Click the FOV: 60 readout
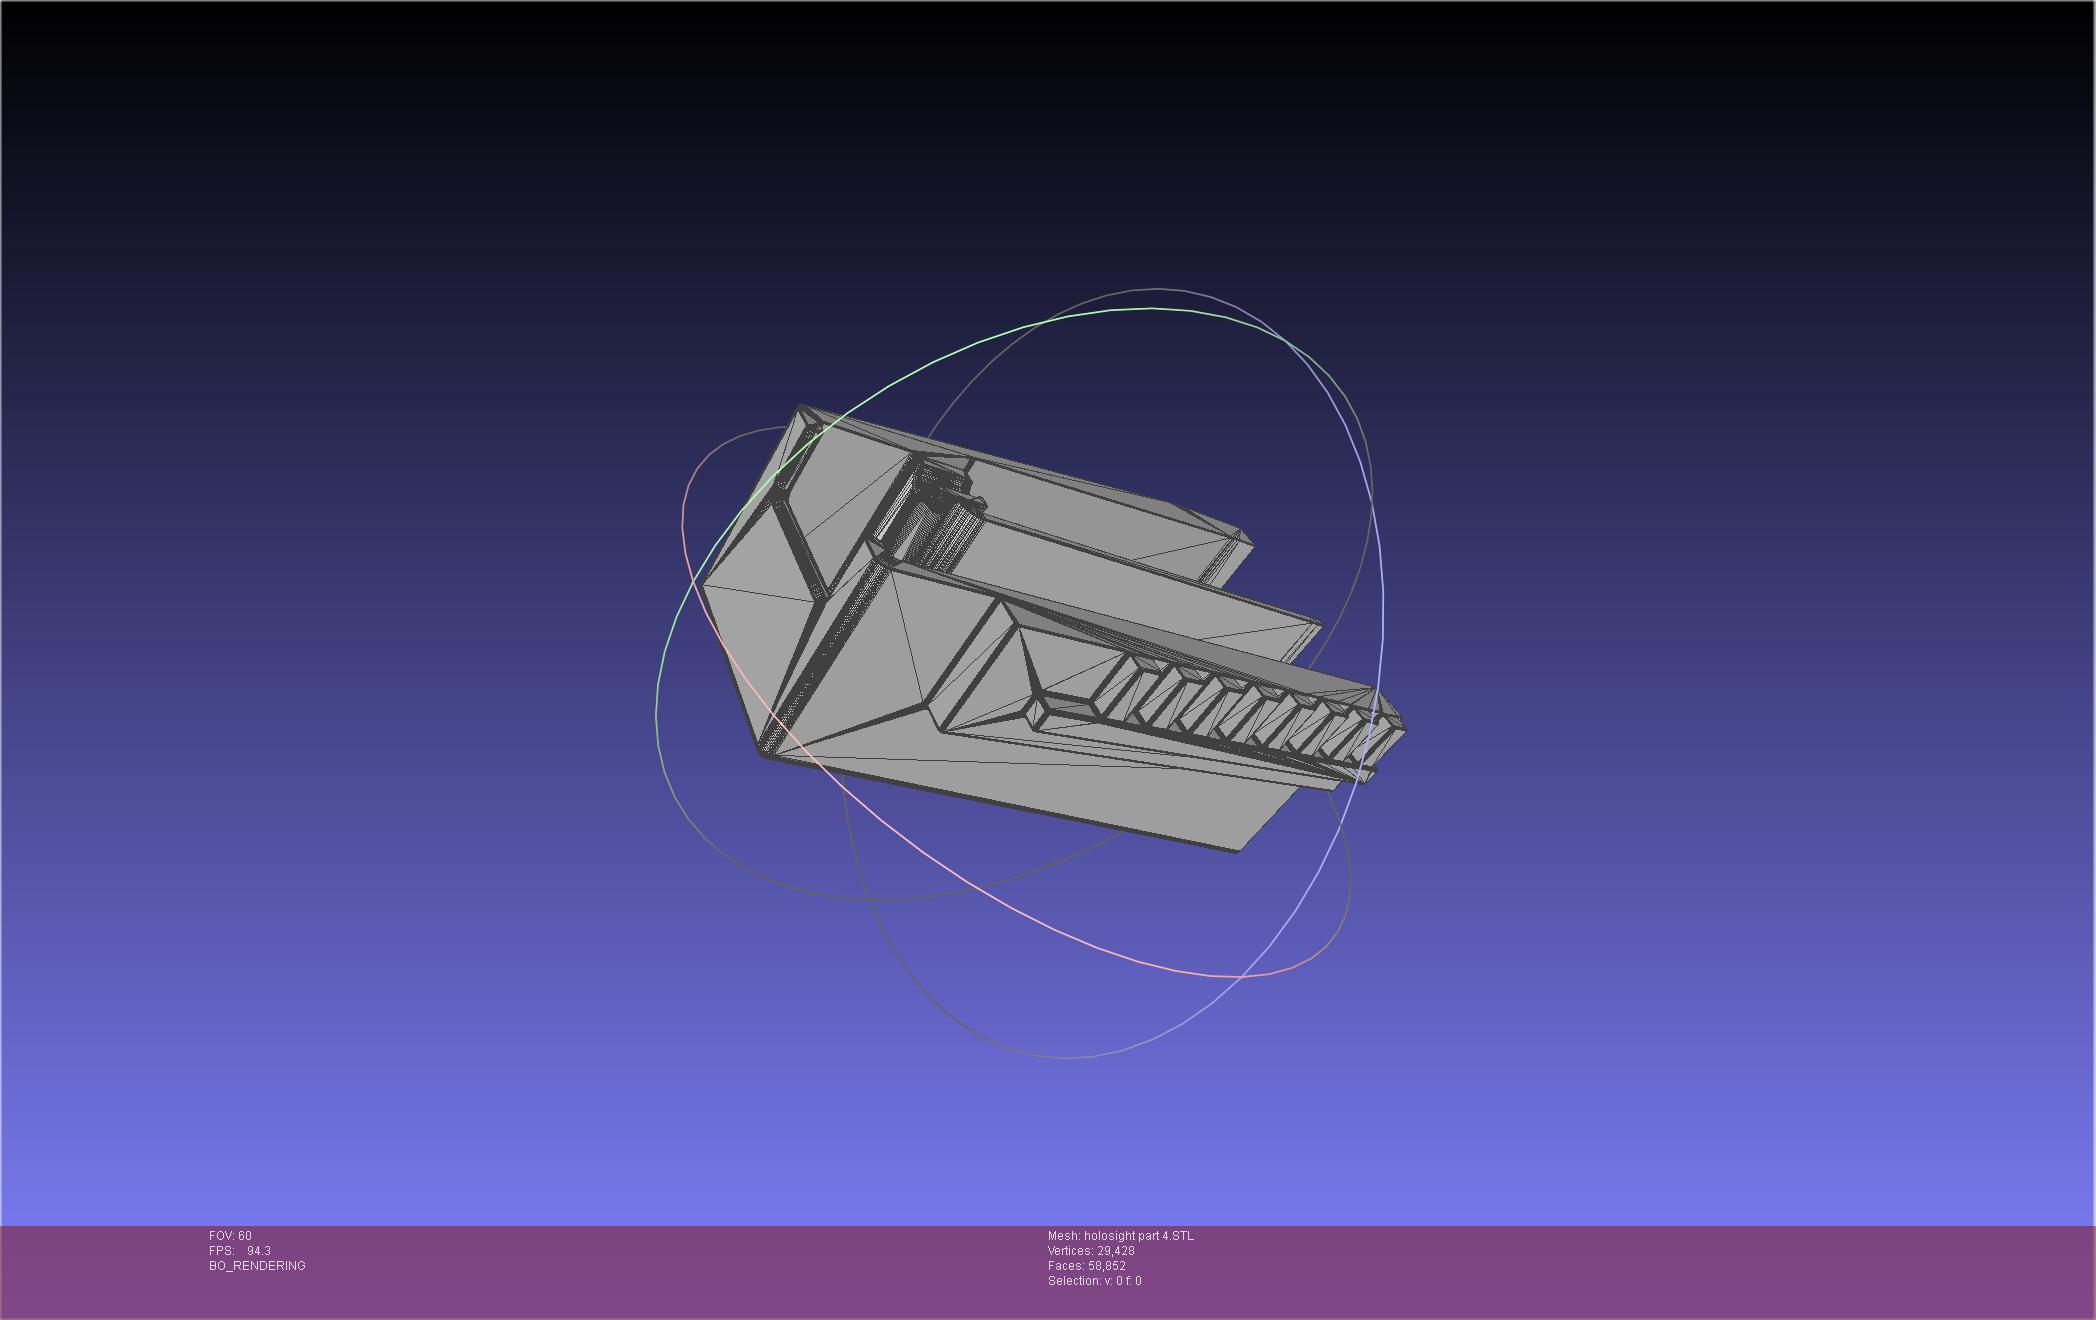 230,1236
